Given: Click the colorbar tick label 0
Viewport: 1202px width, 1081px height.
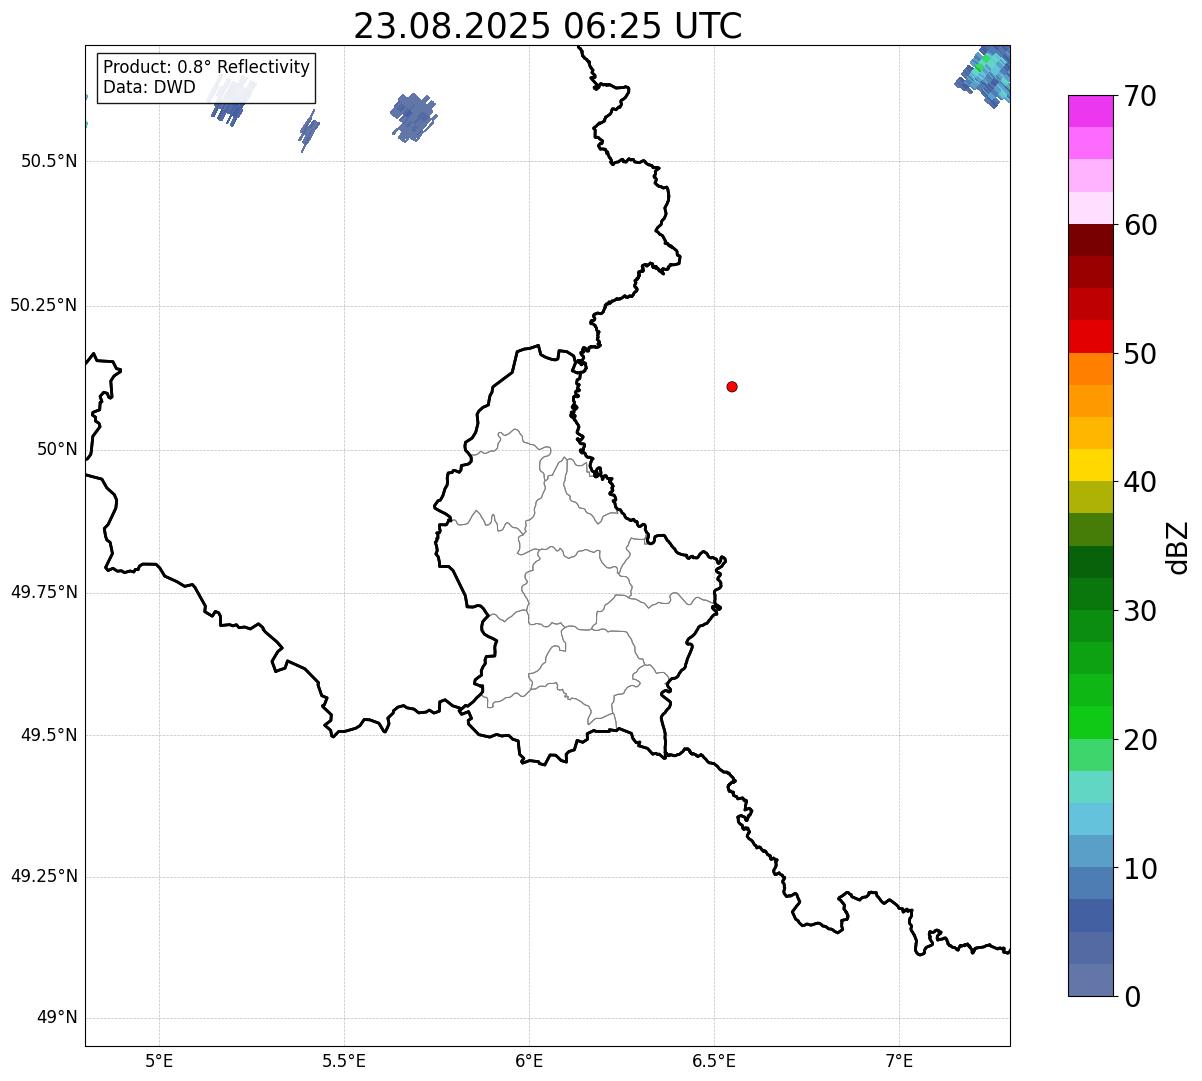Looking at the screenshot, I should pyautogui.click(x=1131, y=996).
